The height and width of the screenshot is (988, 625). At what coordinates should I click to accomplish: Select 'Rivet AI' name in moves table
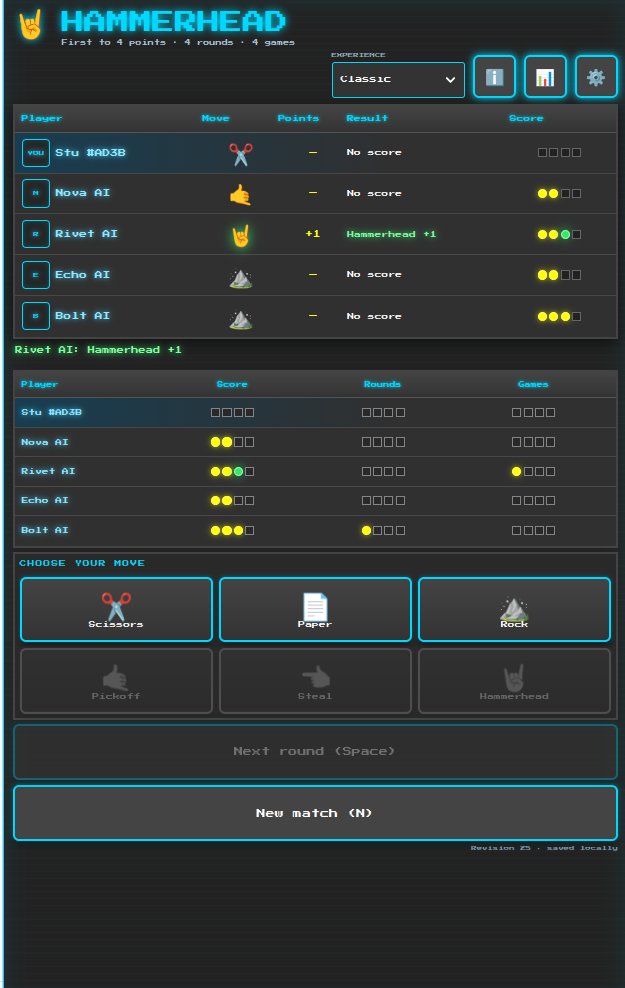click(x=86, y=234)
